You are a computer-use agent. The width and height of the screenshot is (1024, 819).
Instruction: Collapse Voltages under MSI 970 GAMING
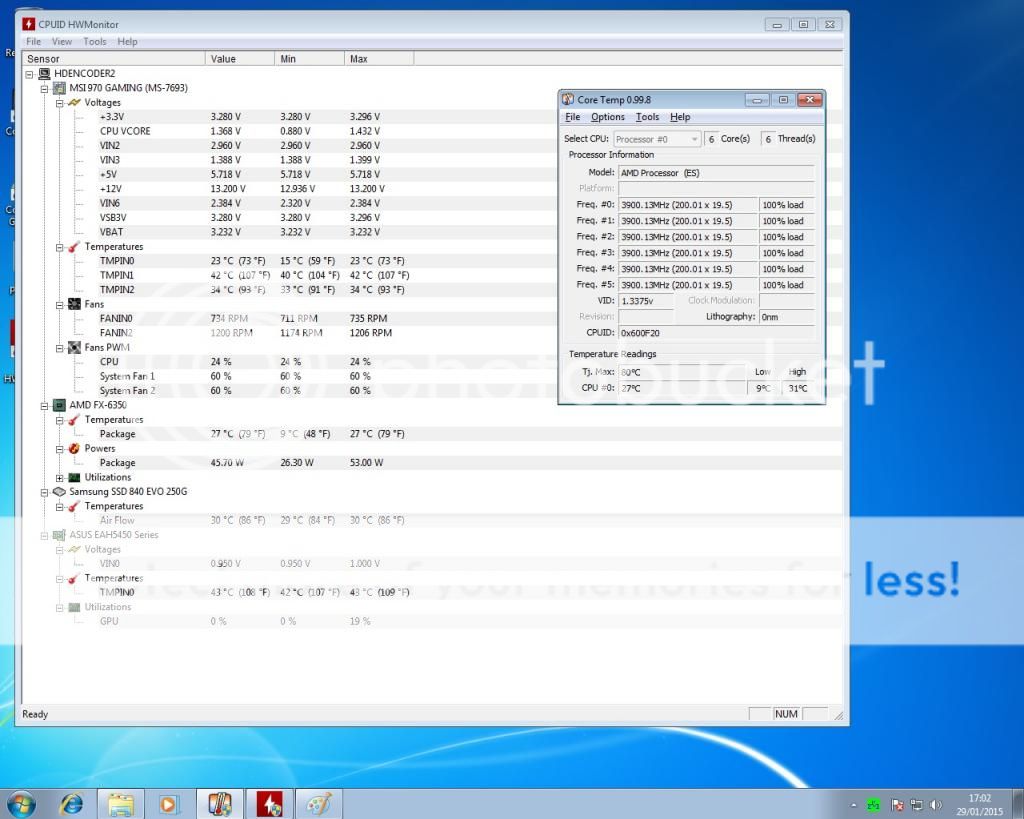(59, 103)
